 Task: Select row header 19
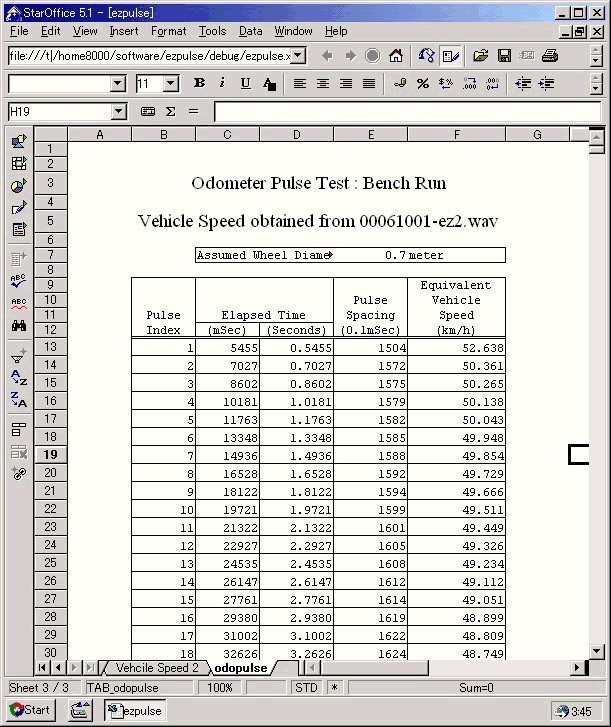point(51,454)
